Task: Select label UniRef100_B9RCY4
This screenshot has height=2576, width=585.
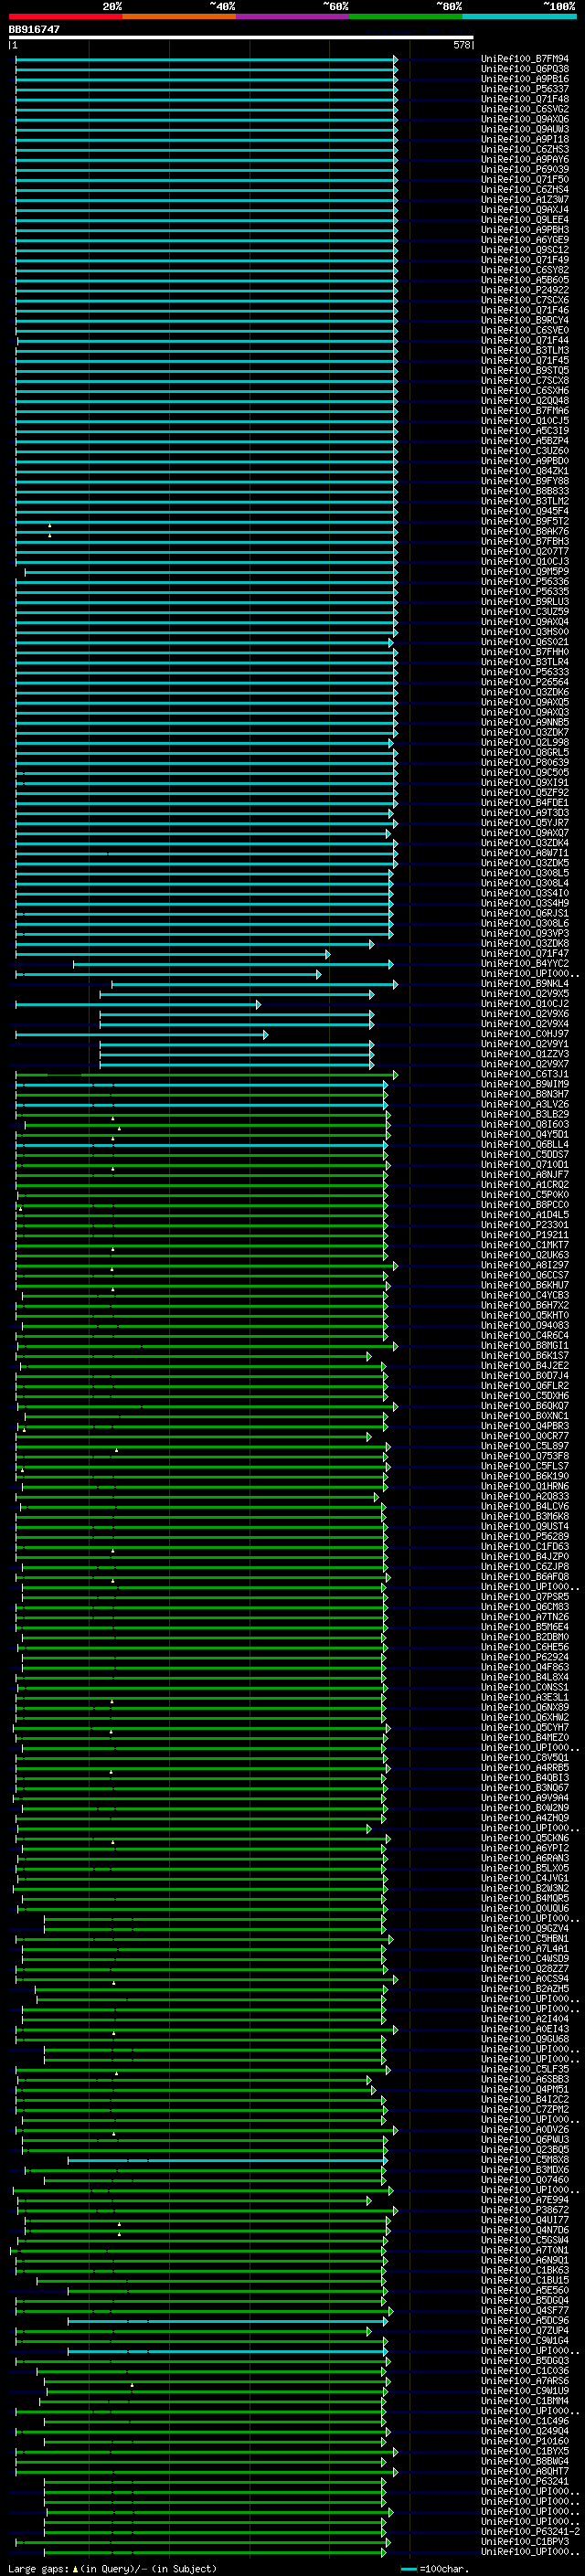Action: click(525, 320)
